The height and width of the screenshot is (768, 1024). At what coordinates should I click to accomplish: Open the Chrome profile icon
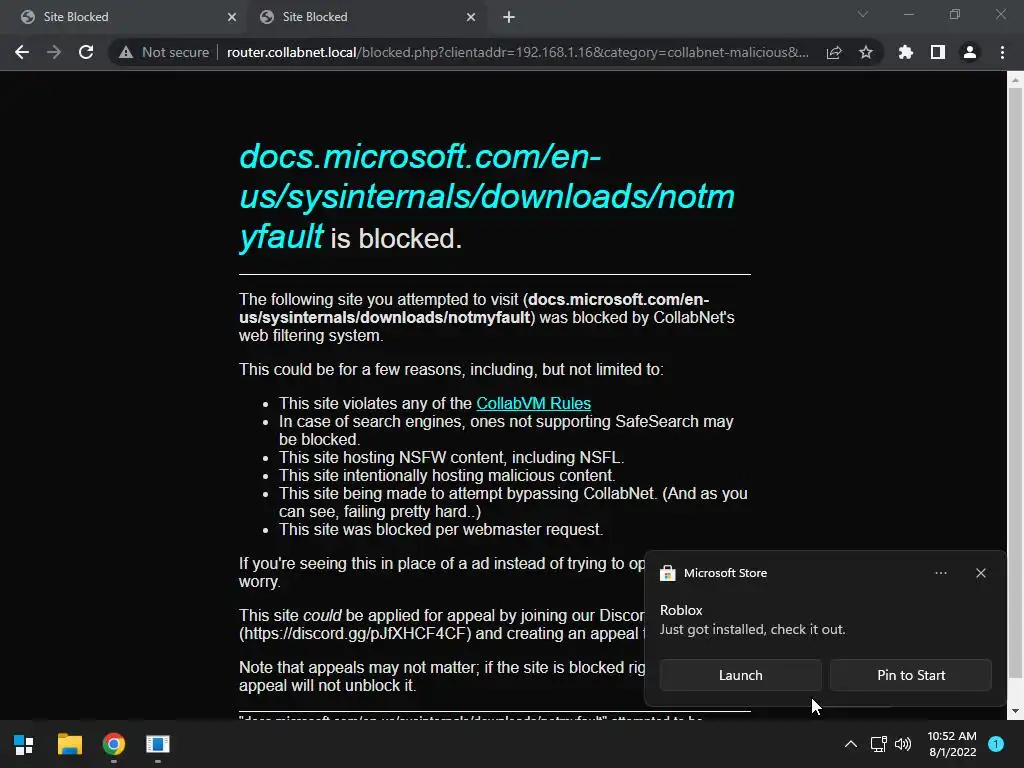pos(970,52)
